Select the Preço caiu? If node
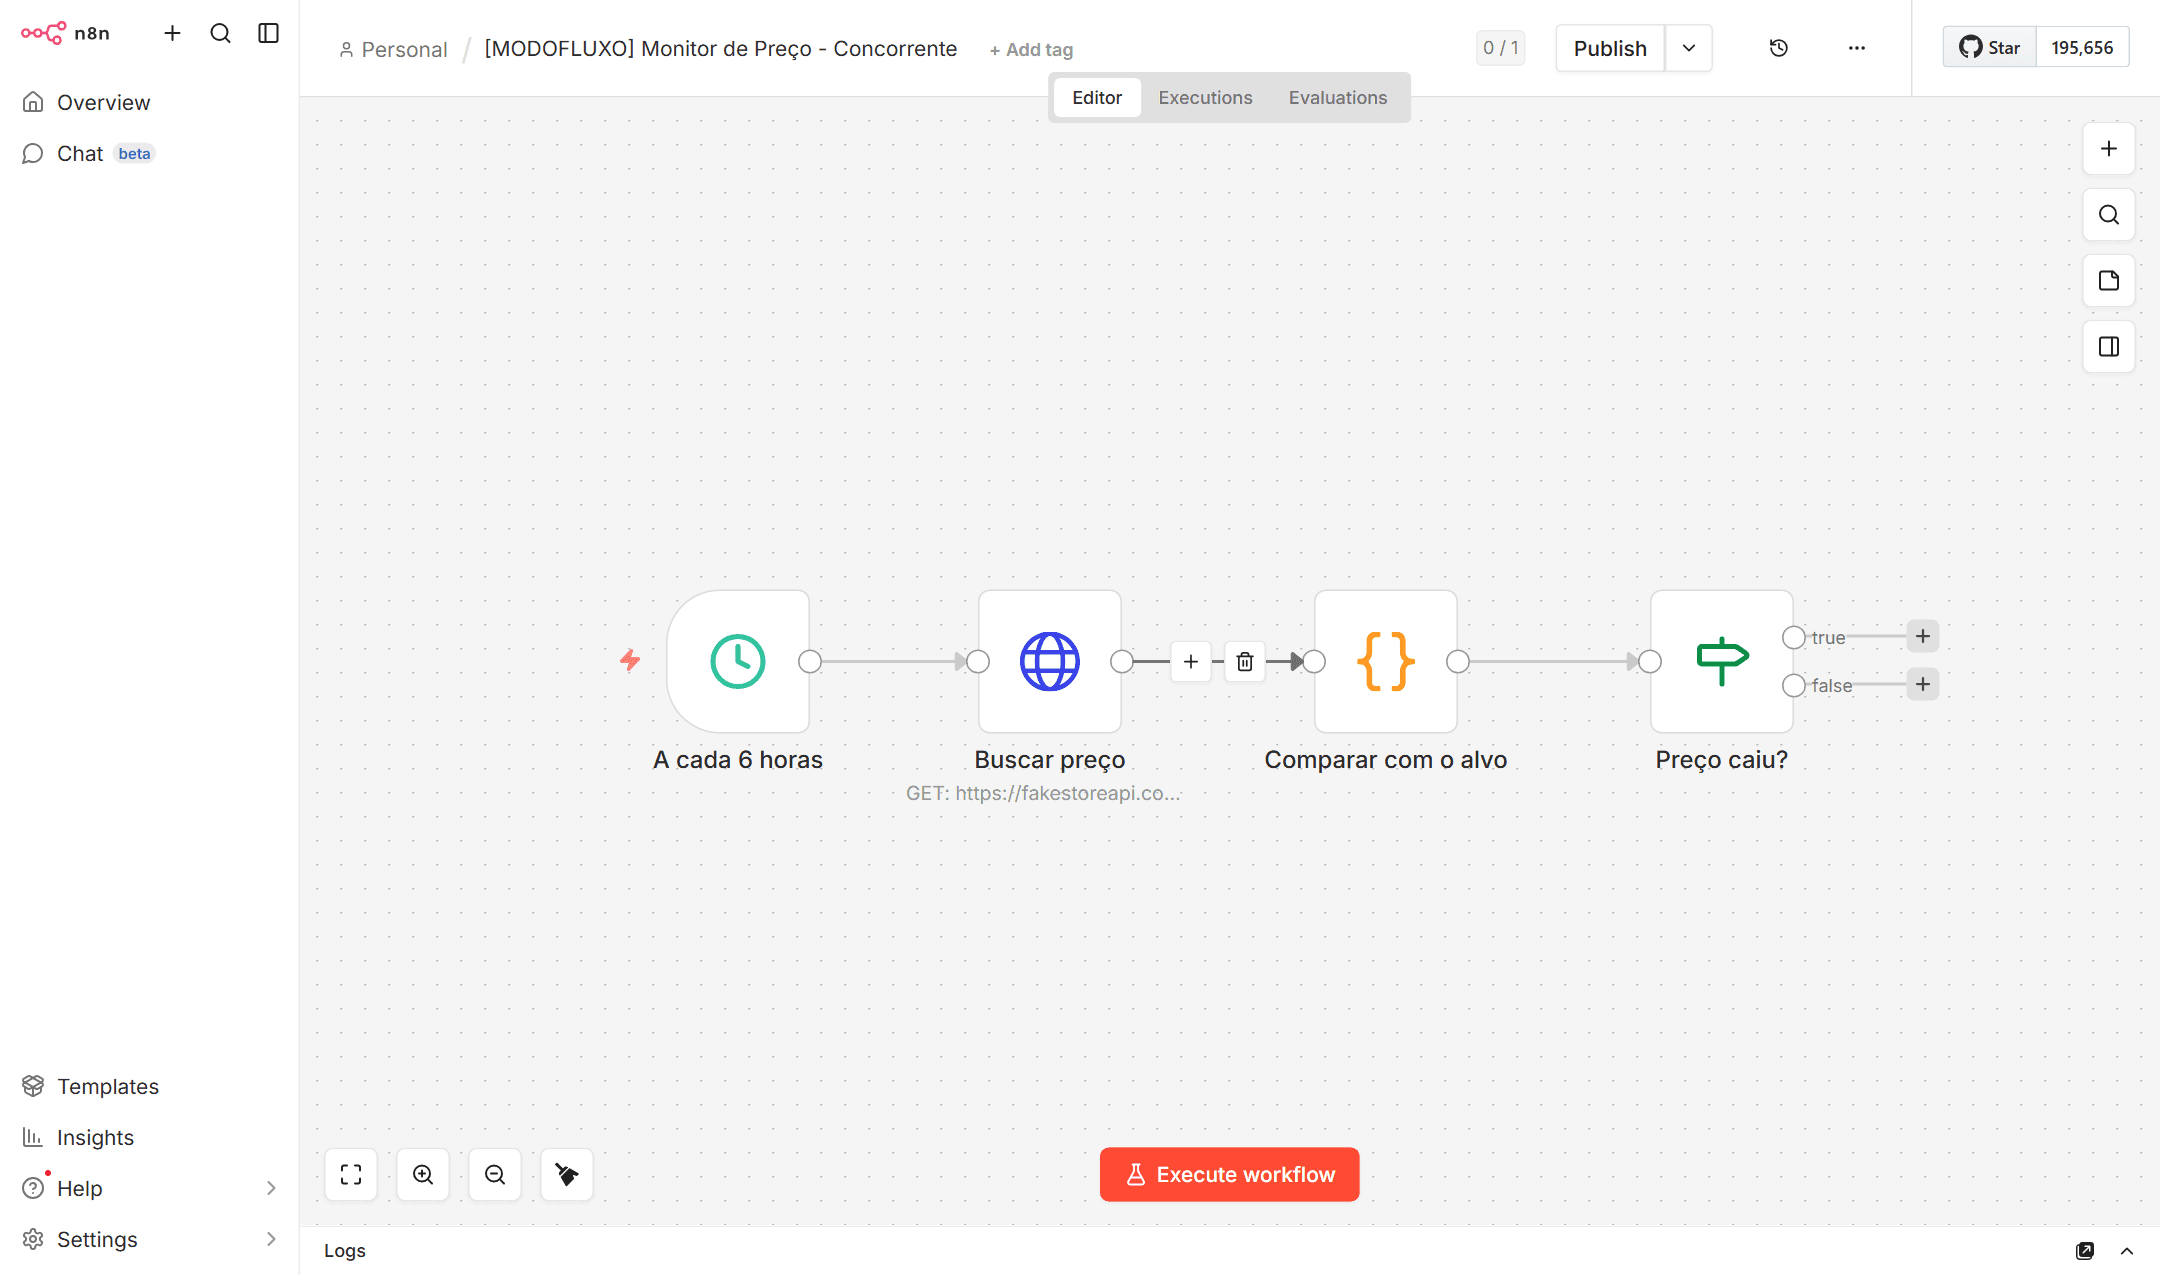 (1721, 661)
